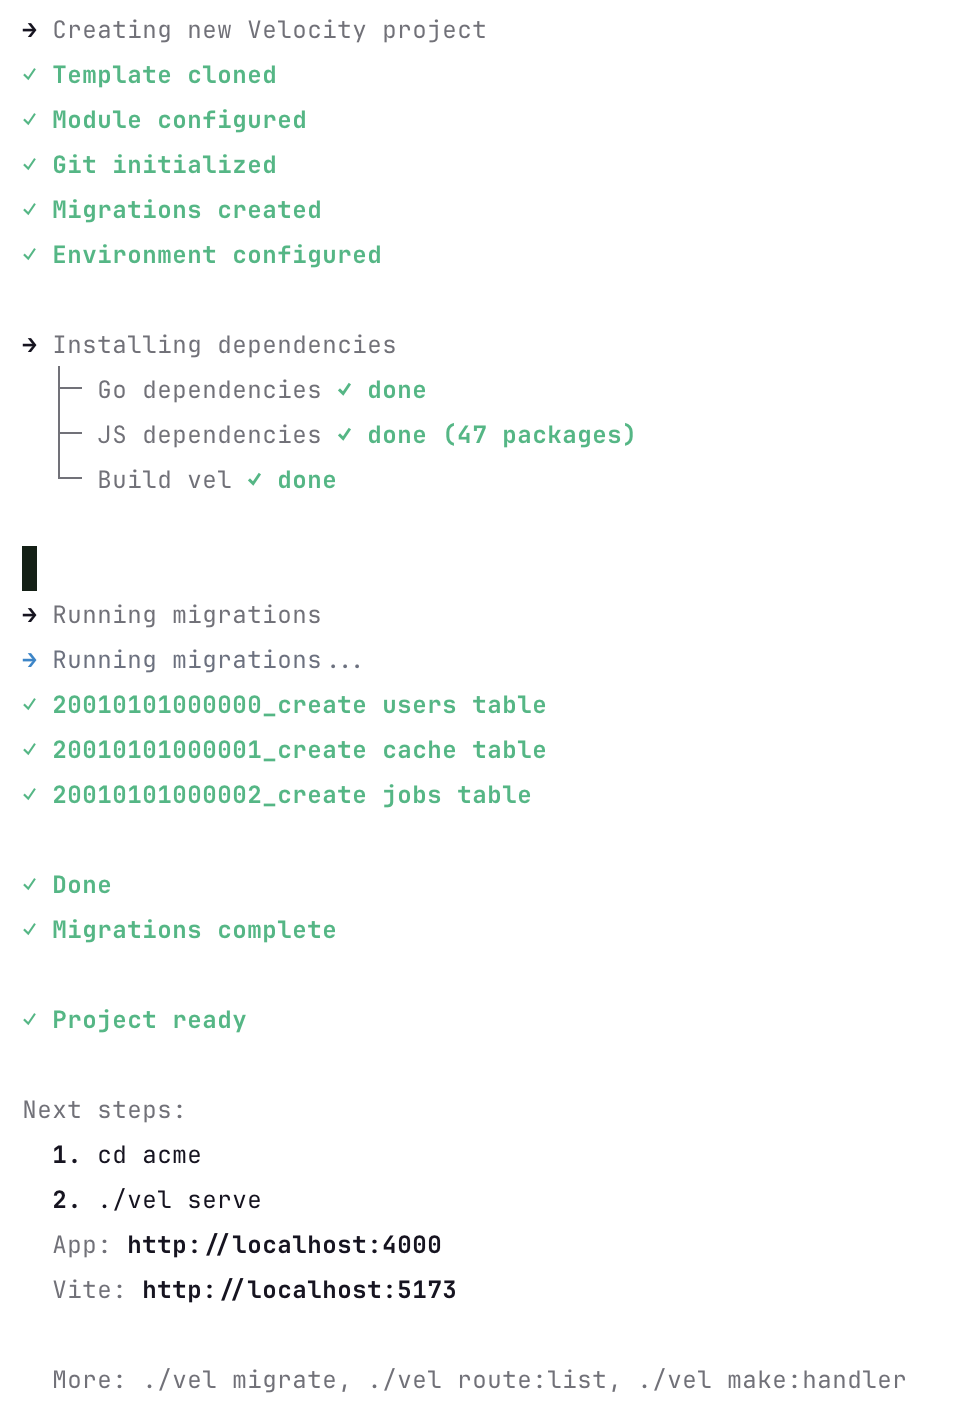980x1422 pixels.
Task: Open the Vite http://localhost:5173 link
Action: [x=299, y=1290]
